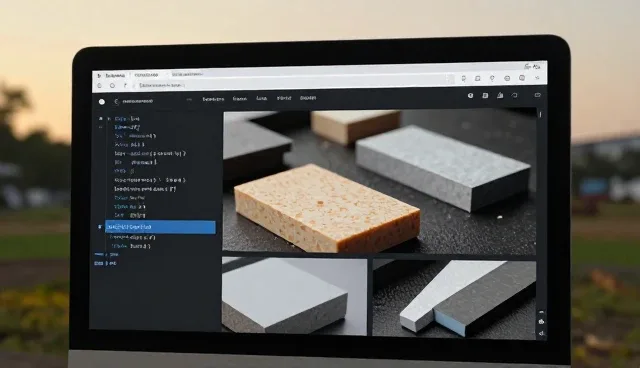The image size is (640, 368).
Task: Click the vertical scrollbar handle beside the top image
Action: pos(540,115)
